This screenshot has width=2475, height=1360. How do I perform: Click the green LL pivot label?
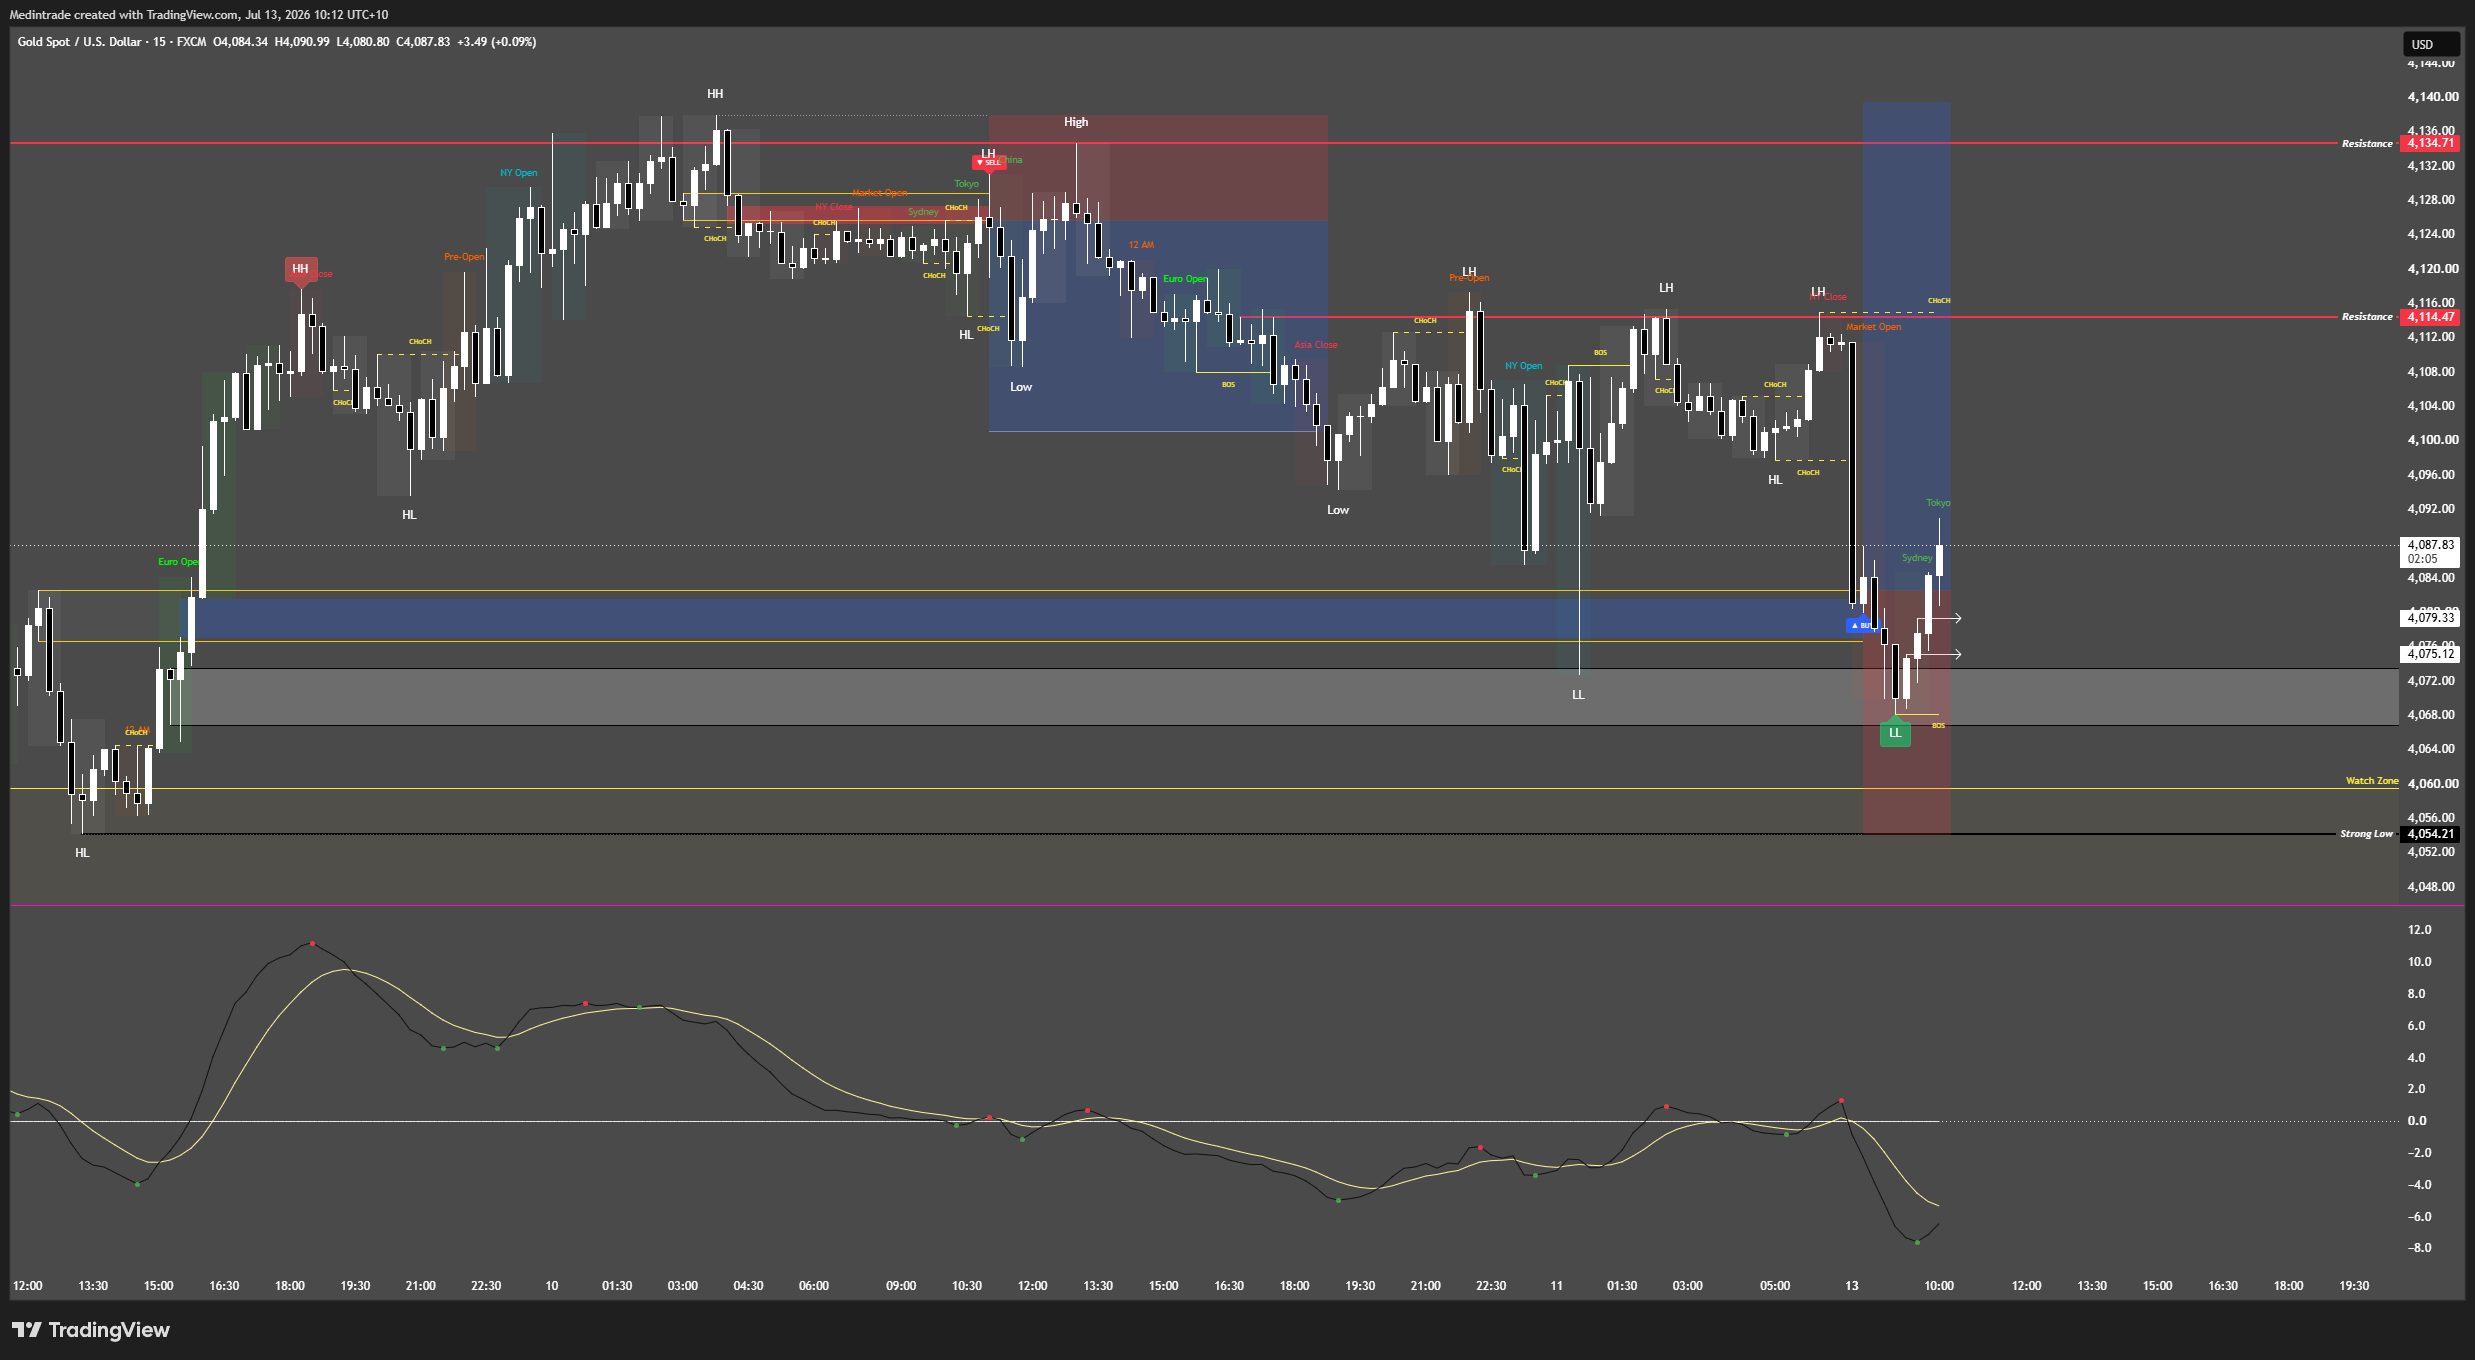[x=1895, y=733]
